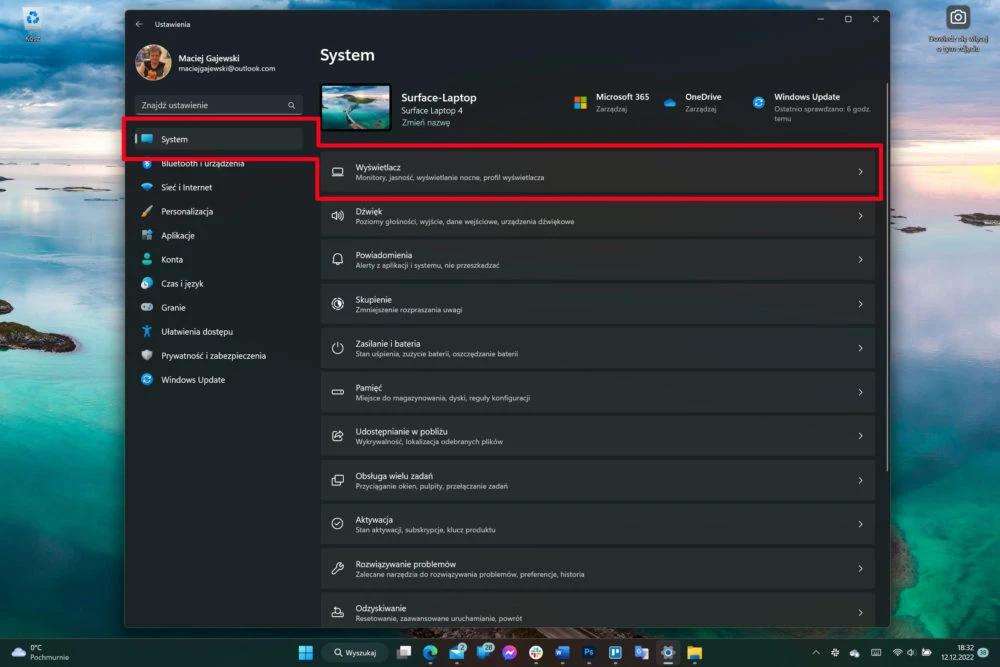Expand the Aktywacja row chevron
1000x667 pixels.
[x=860, y=524]
